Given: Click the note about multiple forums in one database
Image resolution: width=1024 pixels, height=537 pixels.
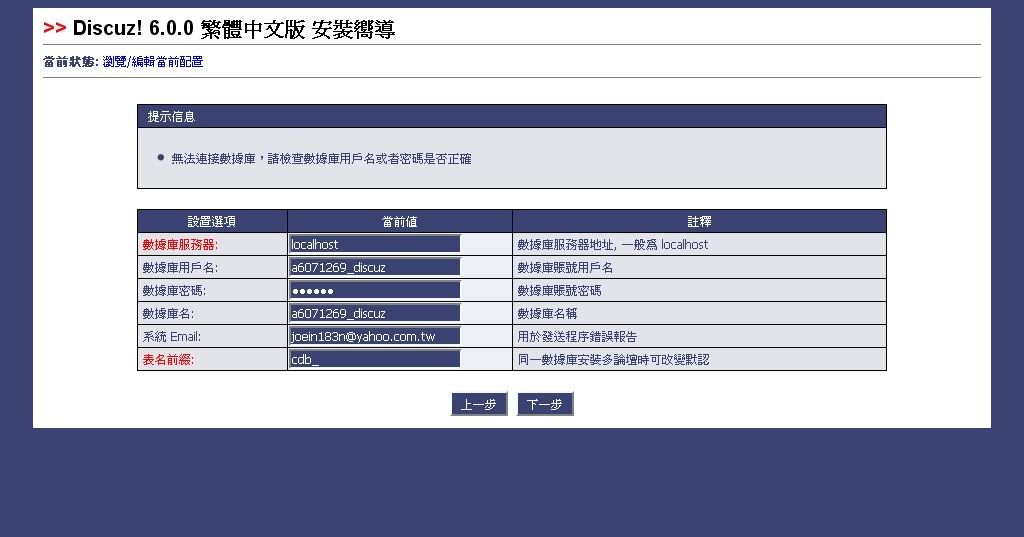Looking at the screenshot, I should pos(613,359).
